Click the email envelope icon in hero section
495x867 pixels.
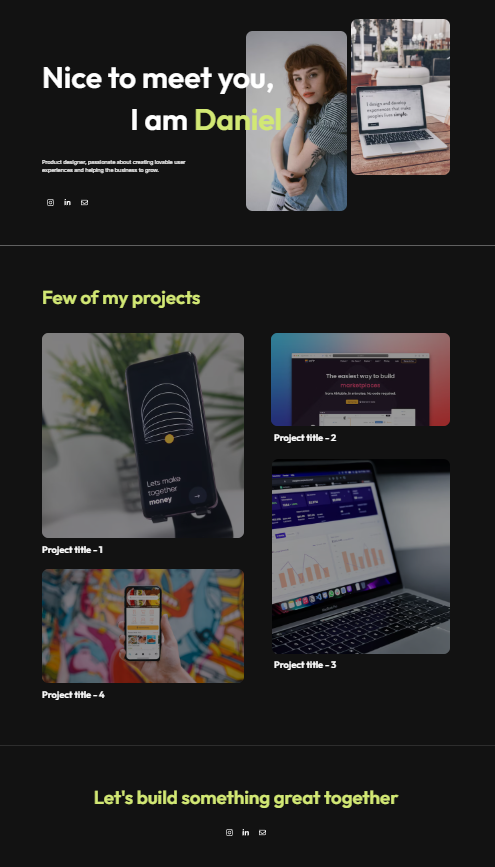click(85, 202)
